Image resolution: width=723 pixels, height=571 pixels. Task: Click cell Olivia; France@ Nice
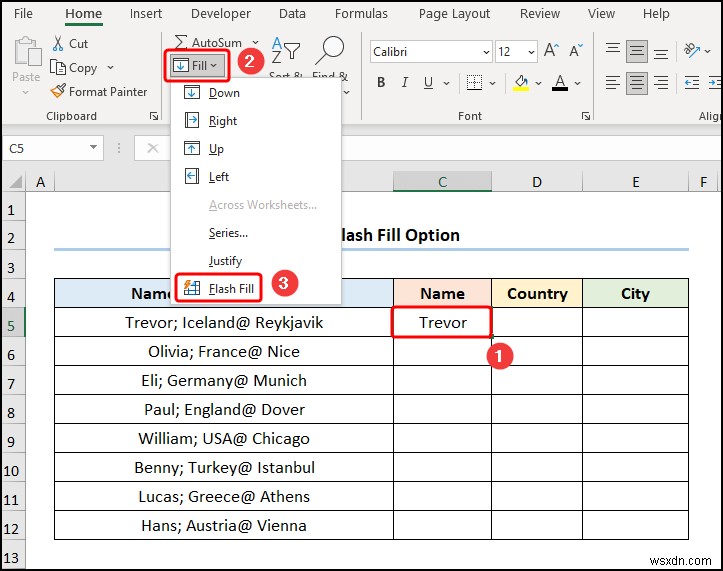click(x=224, y=351)
